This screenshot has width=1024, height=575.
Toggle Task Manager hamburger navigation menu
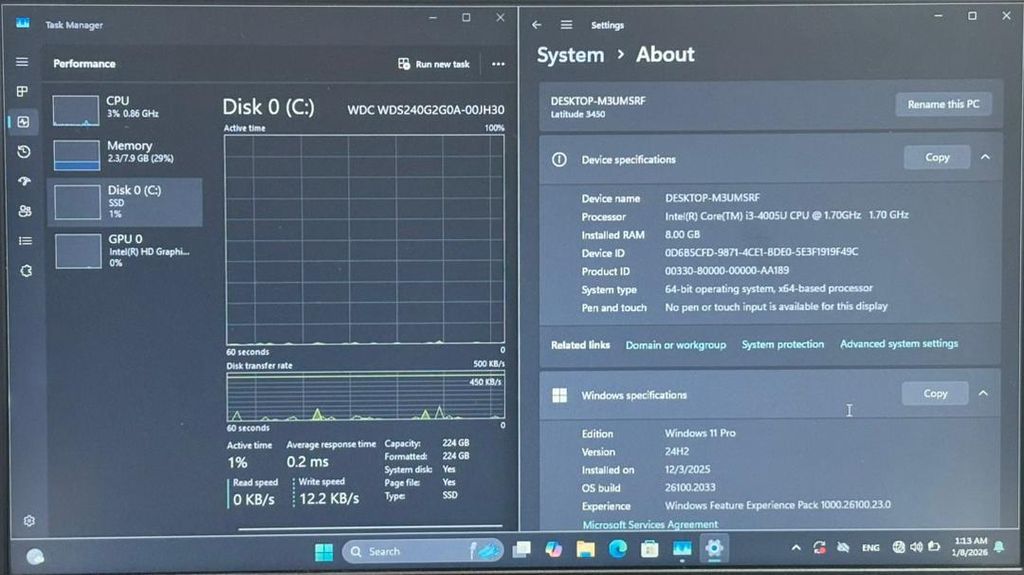22,62
